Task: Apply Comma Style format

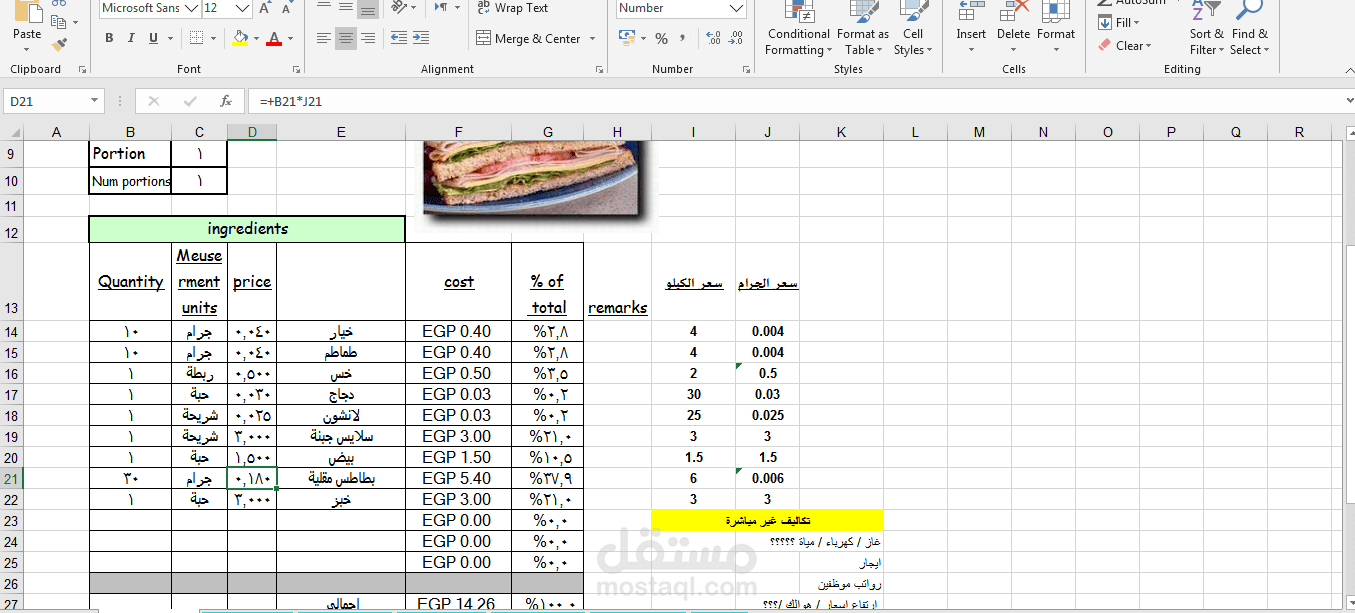Action: pos(683,38)
